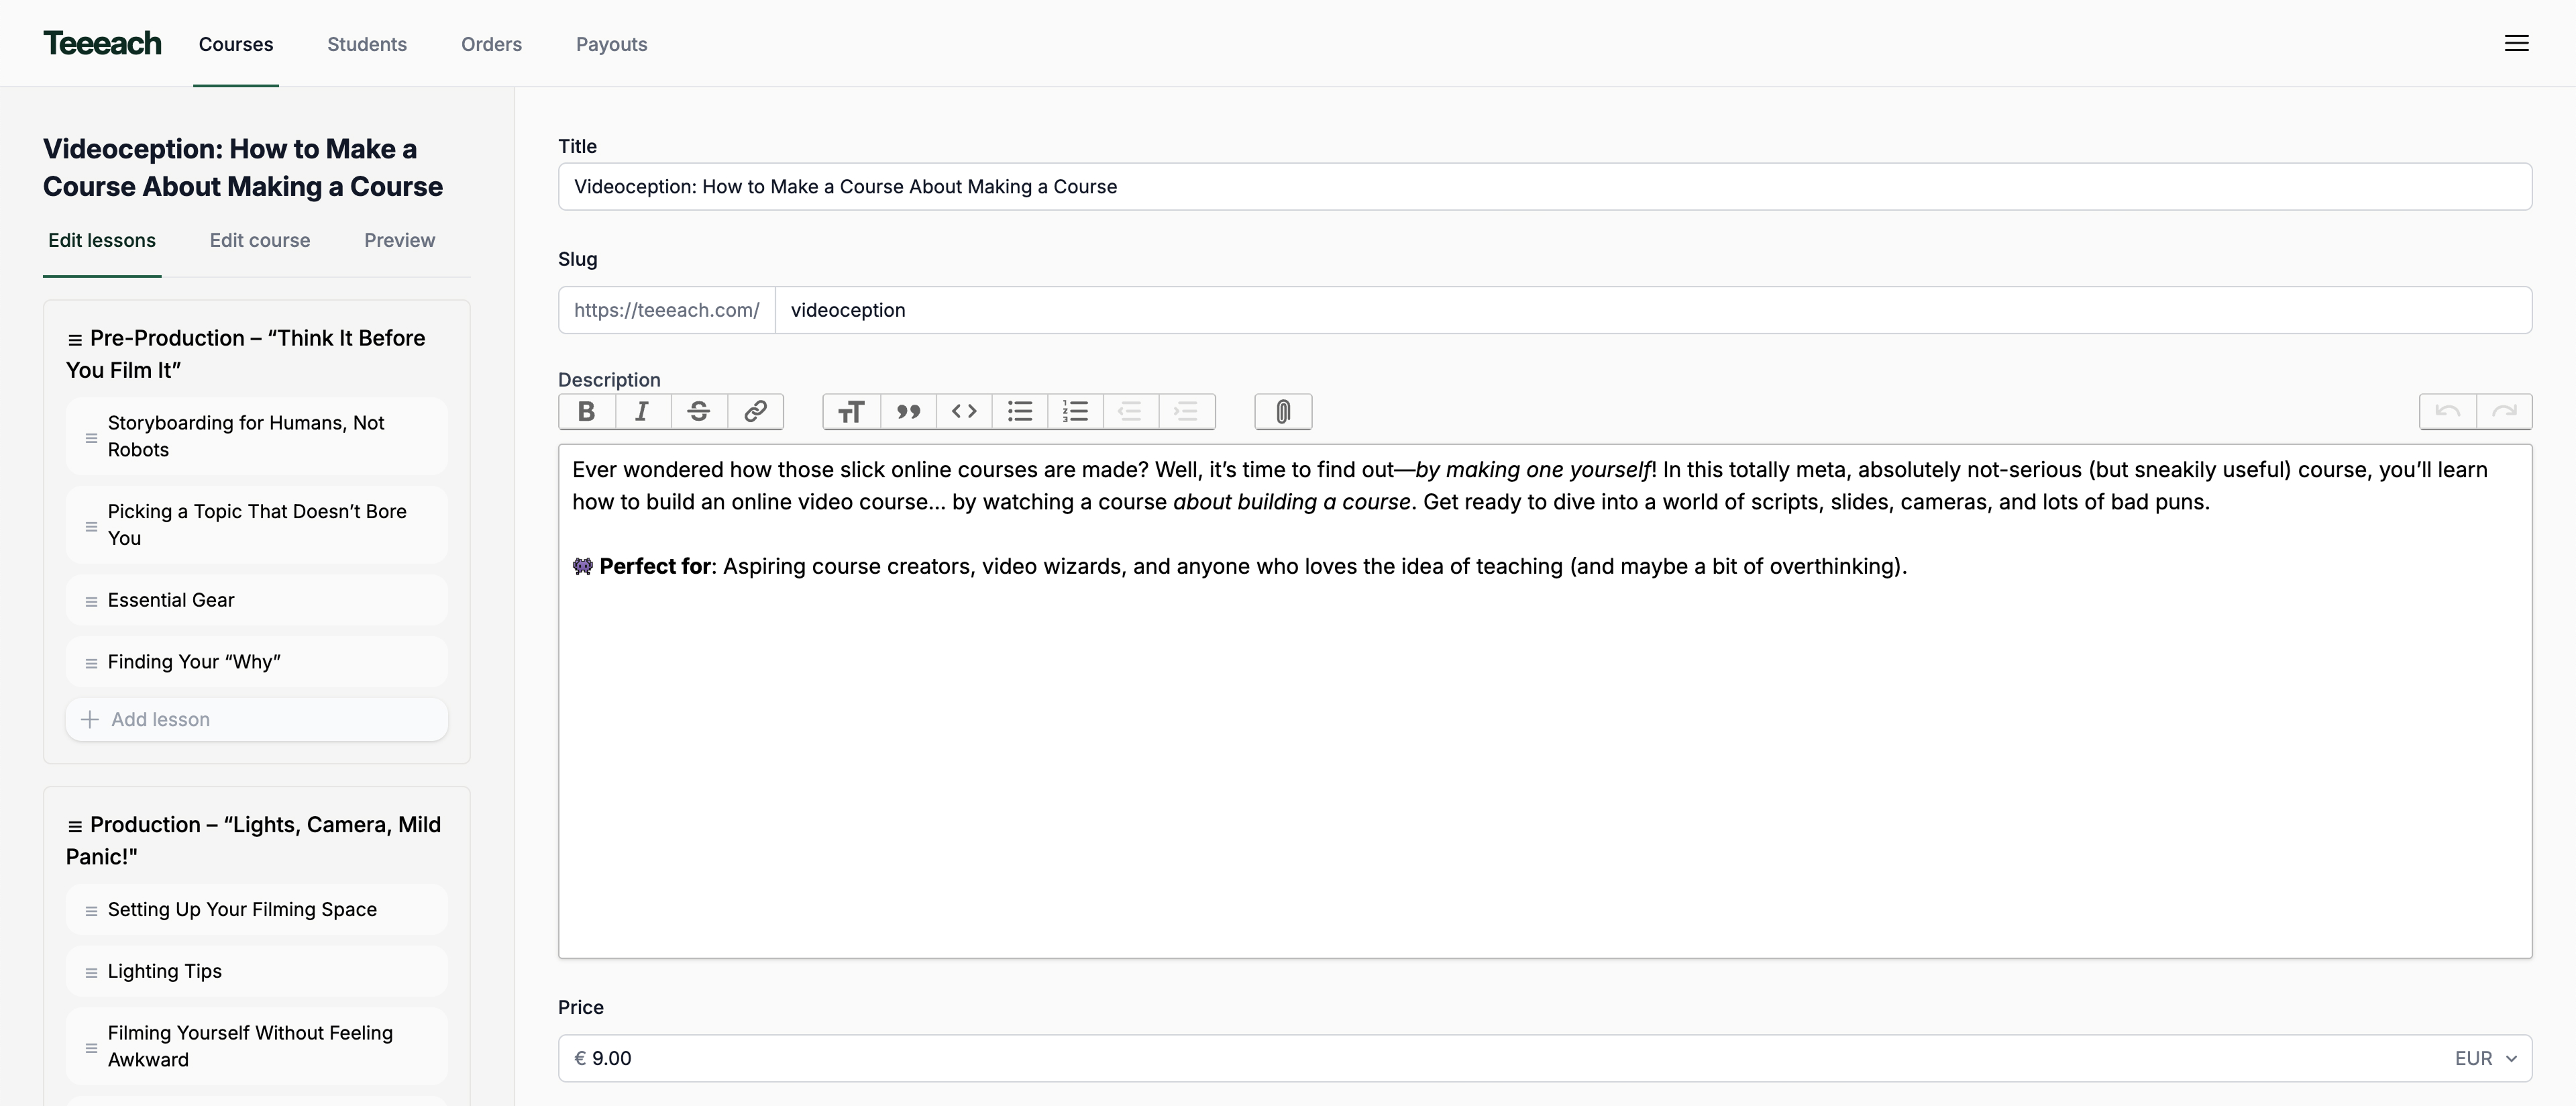The height and width of the screenshot is (1106, 2576).
Task: Open the Payouts nav tab
Action: [x=611, y=44]
